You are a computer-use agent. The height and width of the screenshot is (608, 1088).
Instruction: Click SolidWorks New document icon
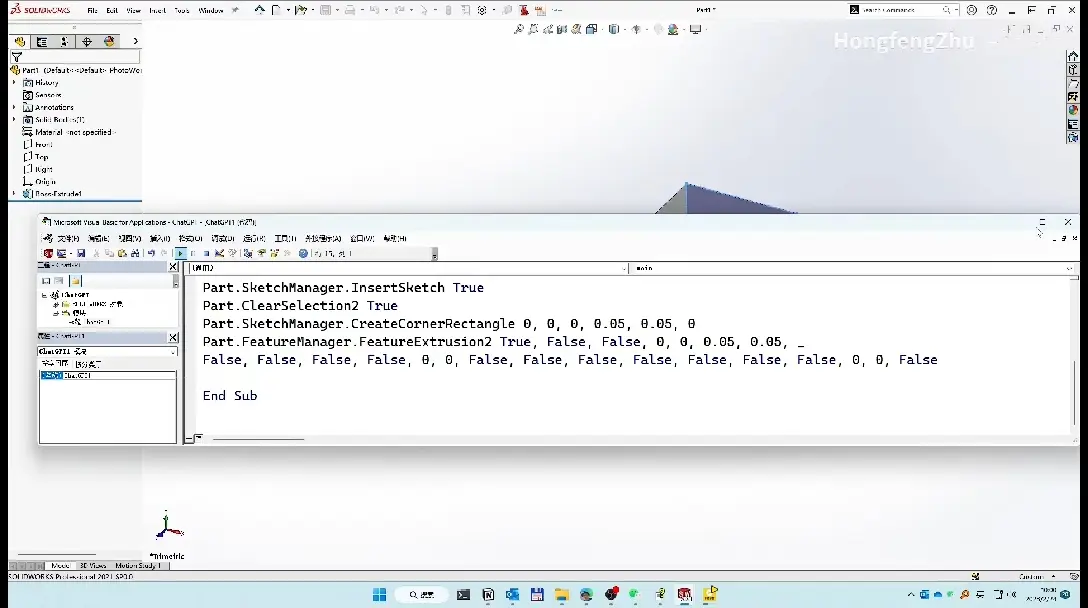point(276,10)
